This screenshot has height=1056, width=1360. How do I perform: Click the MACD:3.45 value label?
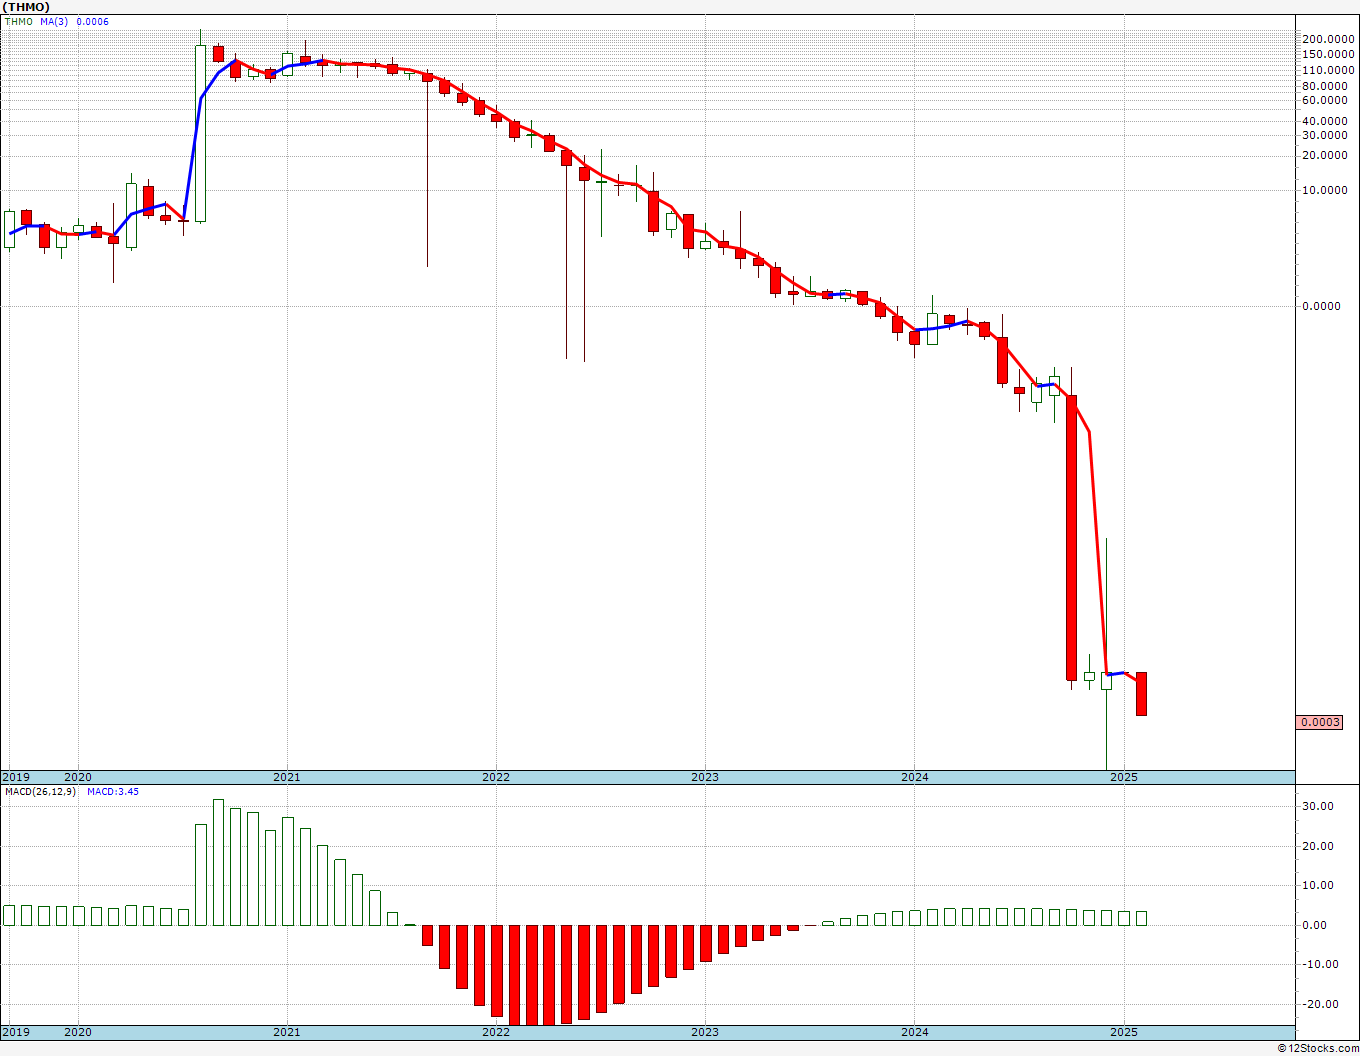[x=113, y=791]
